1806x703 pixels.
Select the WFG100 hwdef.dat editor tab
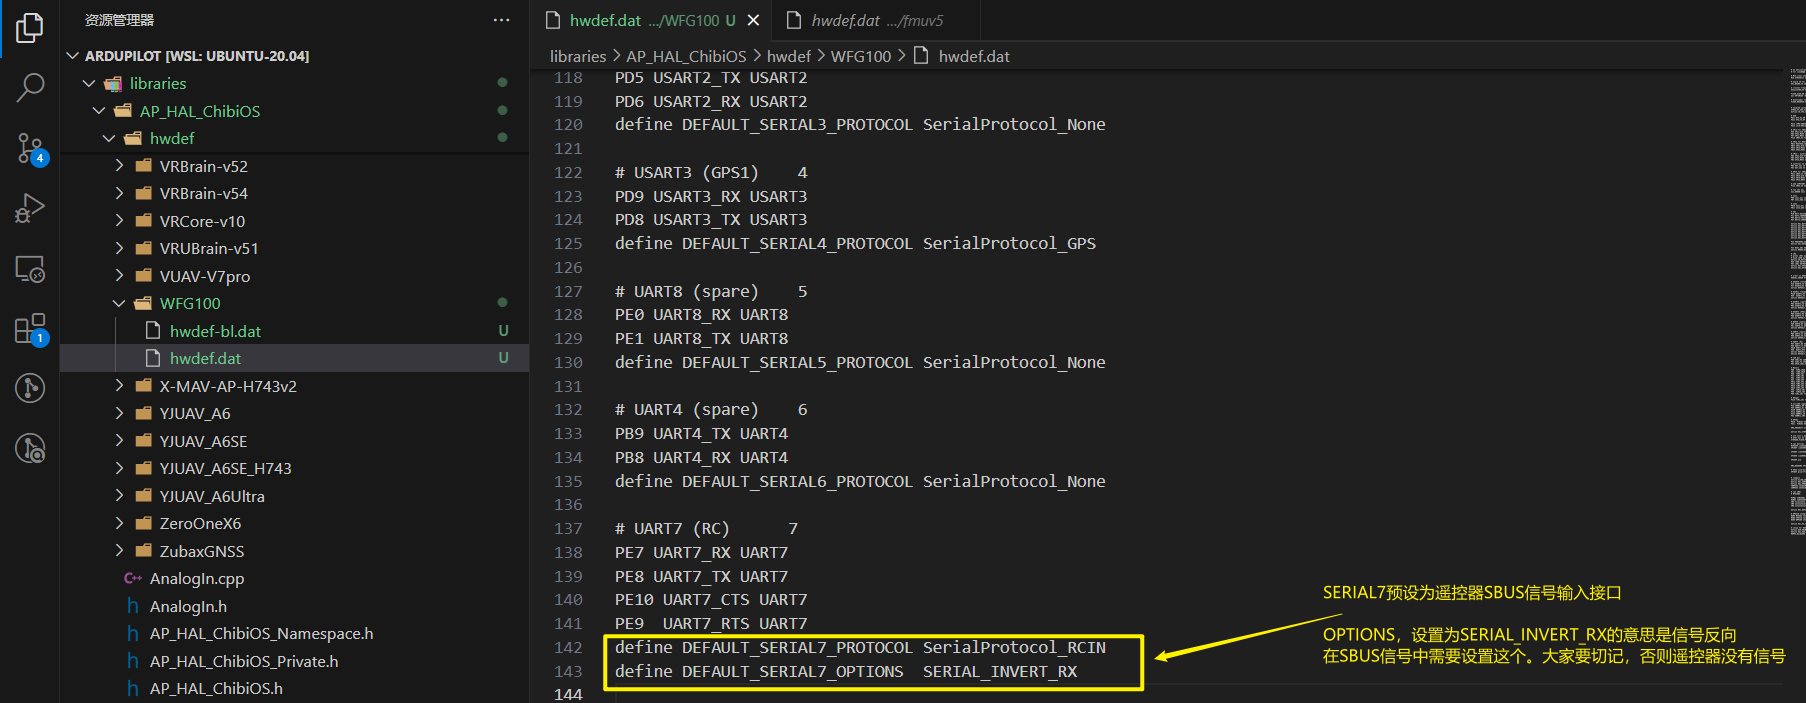[640, 20]
